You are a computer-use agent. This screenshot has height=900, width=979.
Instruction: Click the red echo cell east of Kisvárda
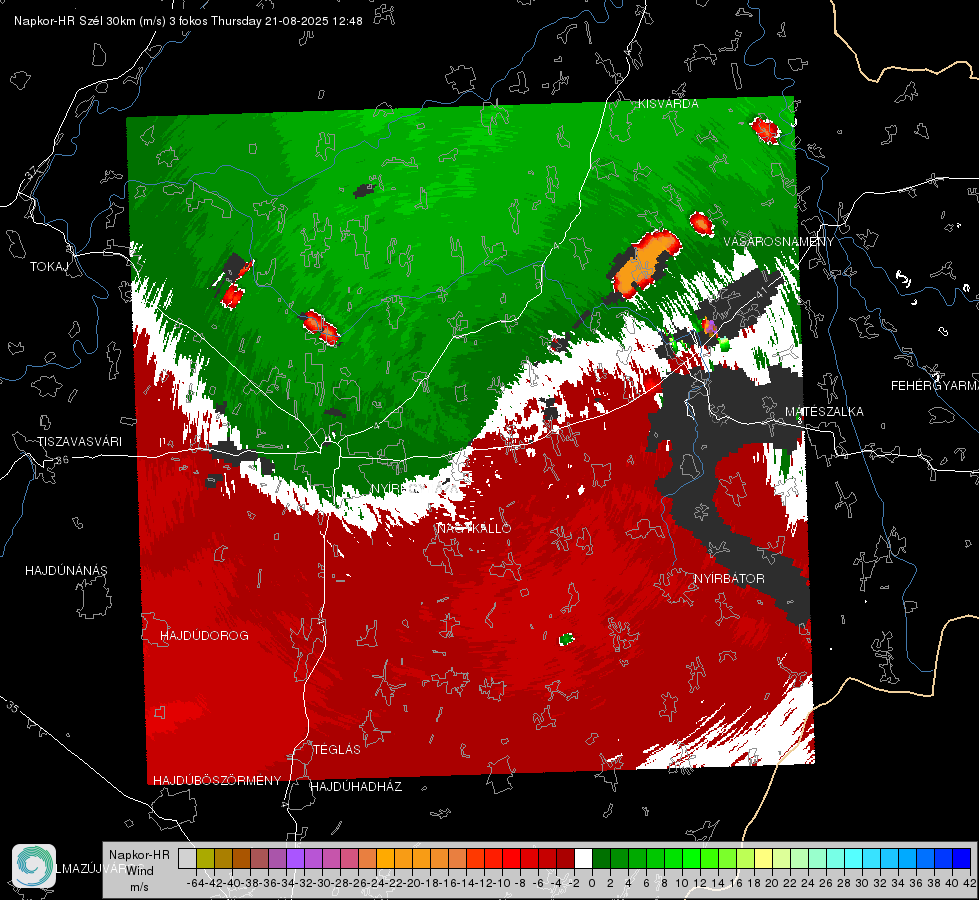765,130
